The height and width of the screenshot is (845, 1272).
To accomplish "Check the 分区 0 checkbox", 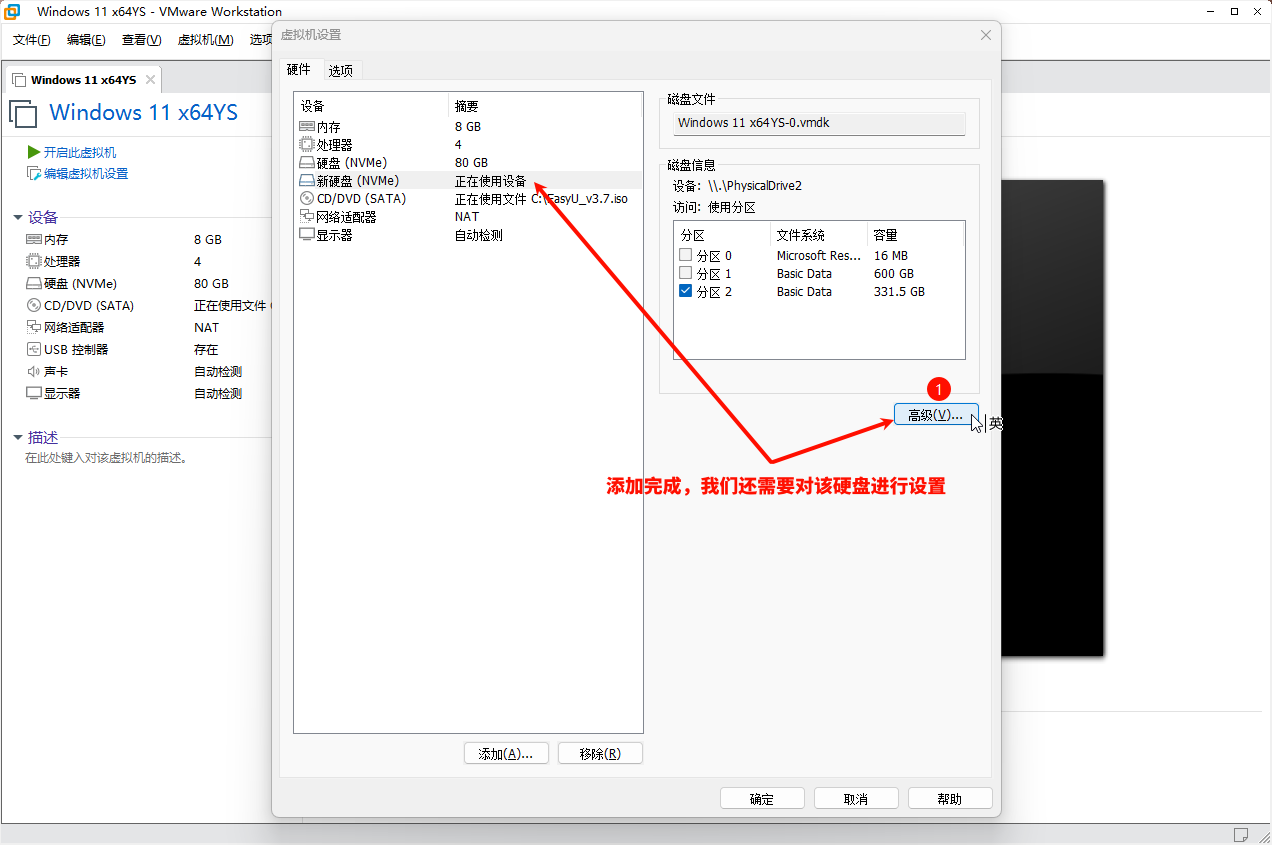I will click(685, 256).
